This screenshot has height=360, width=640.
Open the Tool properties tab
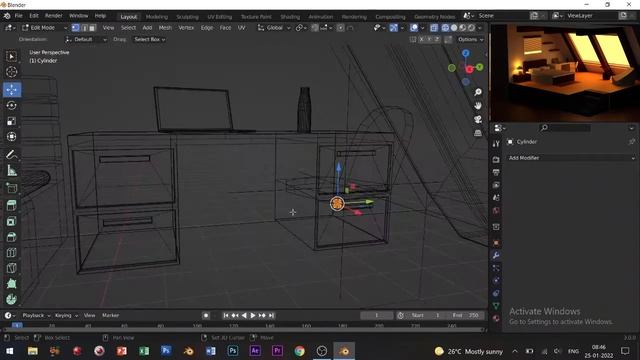click(496, 144)
